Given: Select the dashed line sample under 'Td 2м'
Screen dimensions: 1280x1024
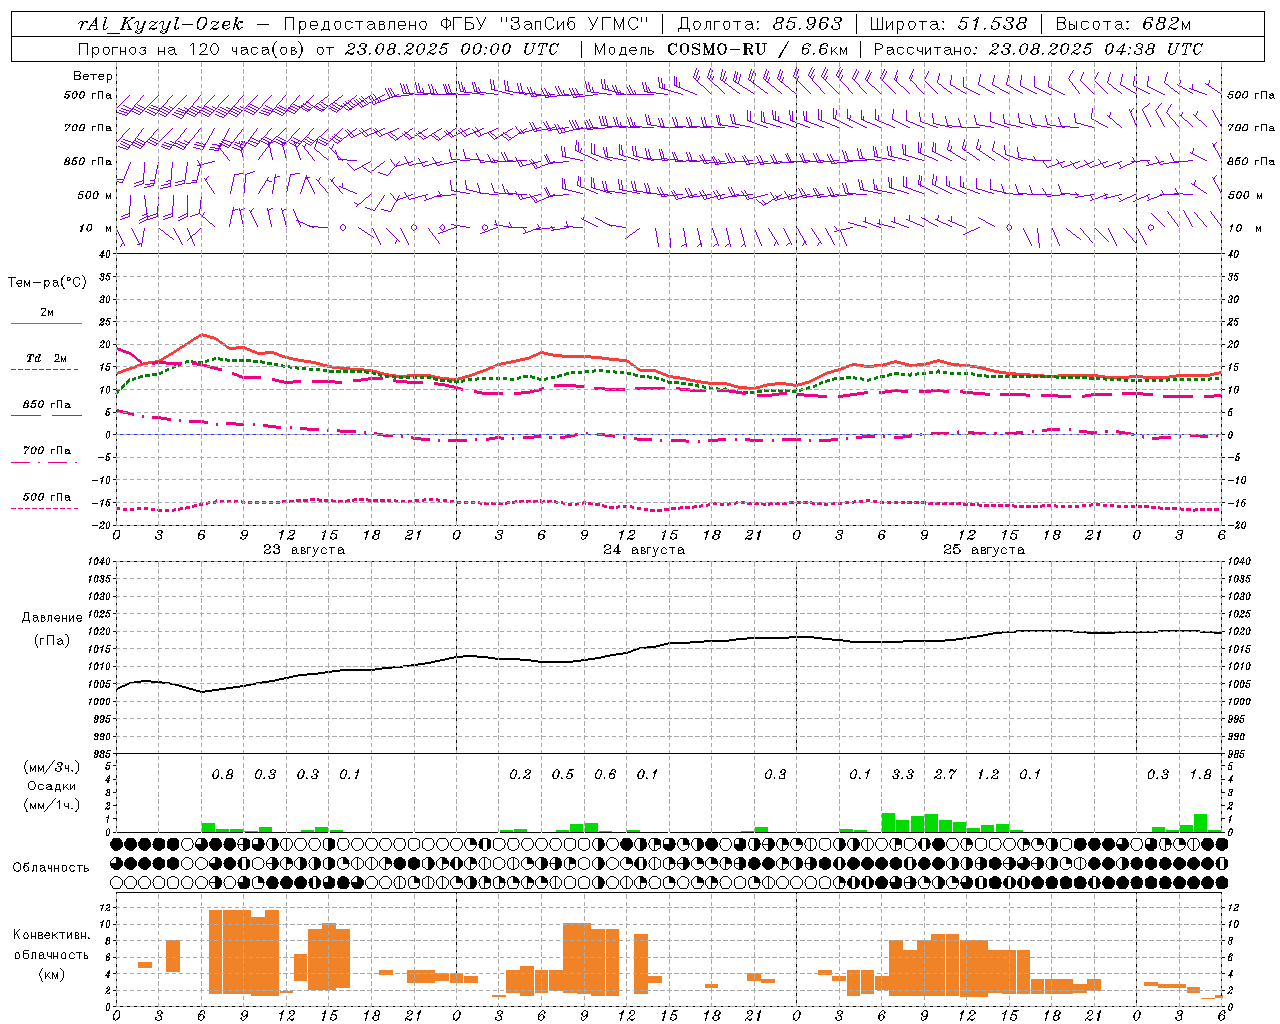Looking at the screenshot, I should (x=45, y=369).
